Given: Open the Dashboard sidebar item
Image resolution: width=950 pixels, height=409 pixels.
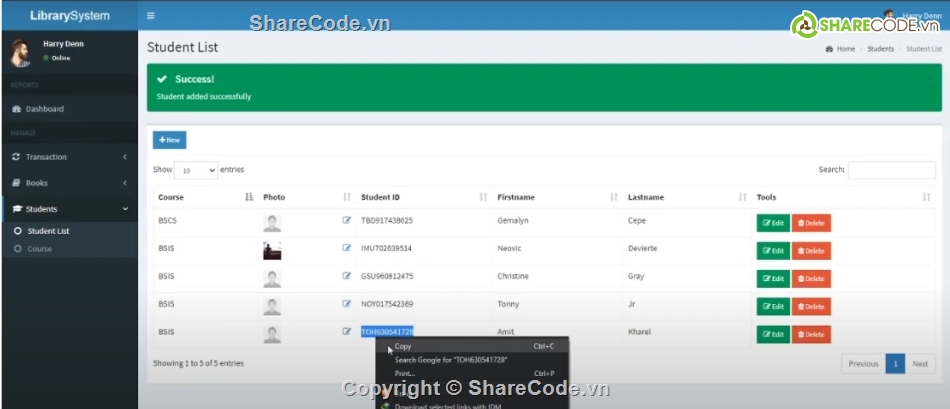Looking at the screenshot, I should click(x=69, y=109).
